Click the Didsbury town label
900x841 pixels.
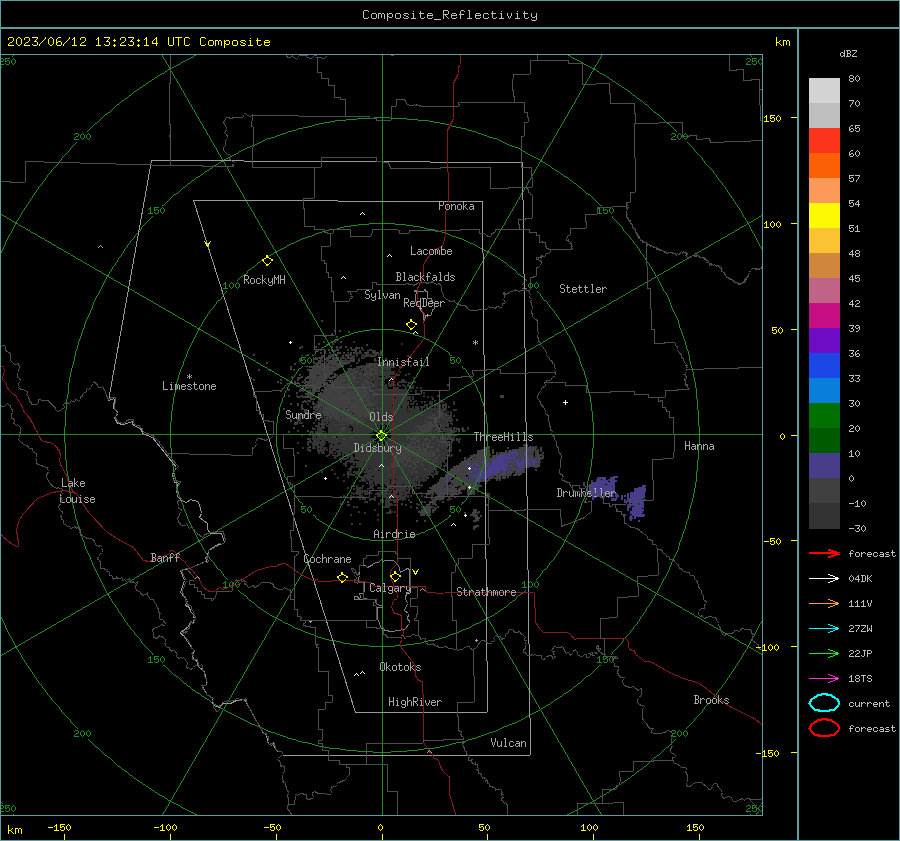(377, 448)
